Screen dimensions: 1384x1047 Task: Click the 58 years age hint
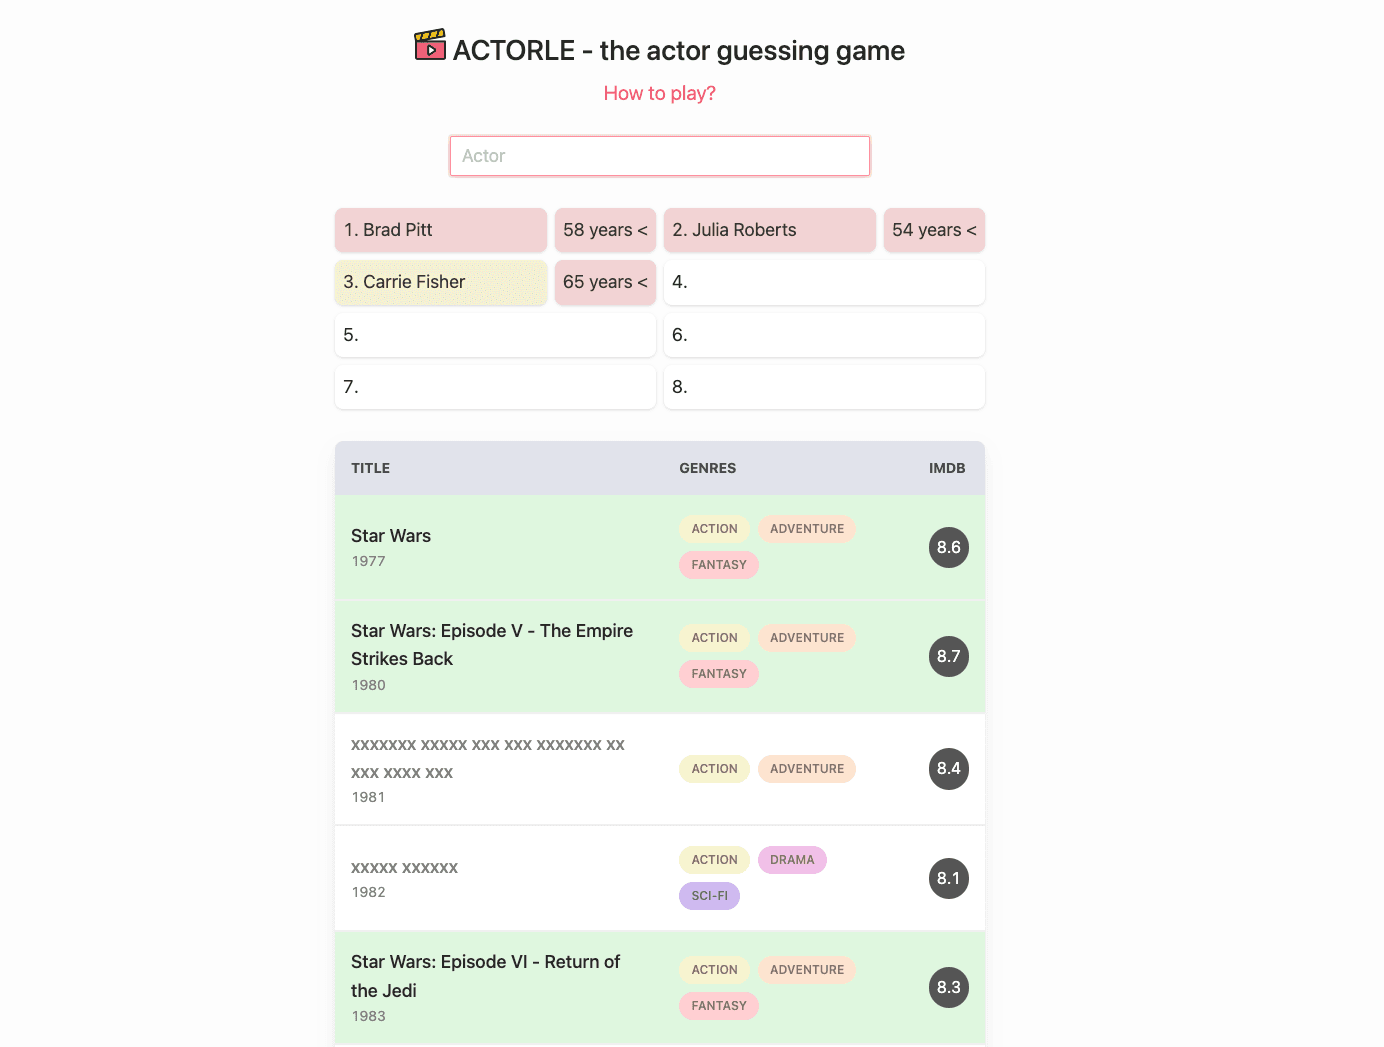click(x=605, y=230)
